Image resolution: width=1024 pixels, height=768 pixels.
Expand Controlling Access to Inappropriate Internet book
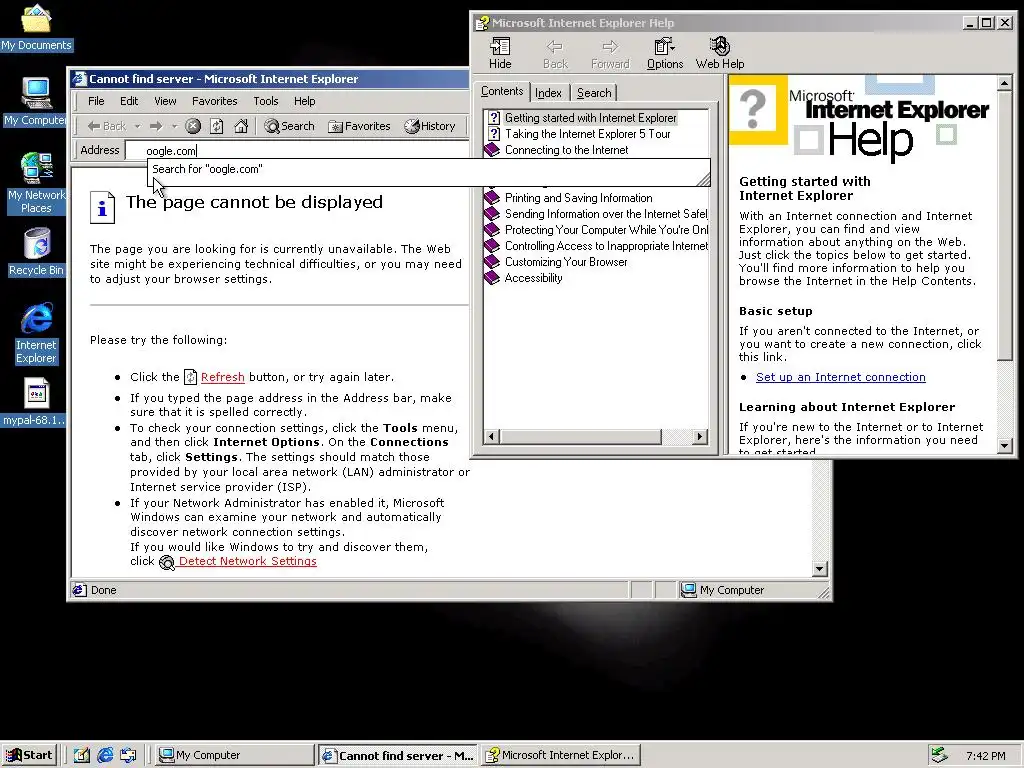(596, 246)
